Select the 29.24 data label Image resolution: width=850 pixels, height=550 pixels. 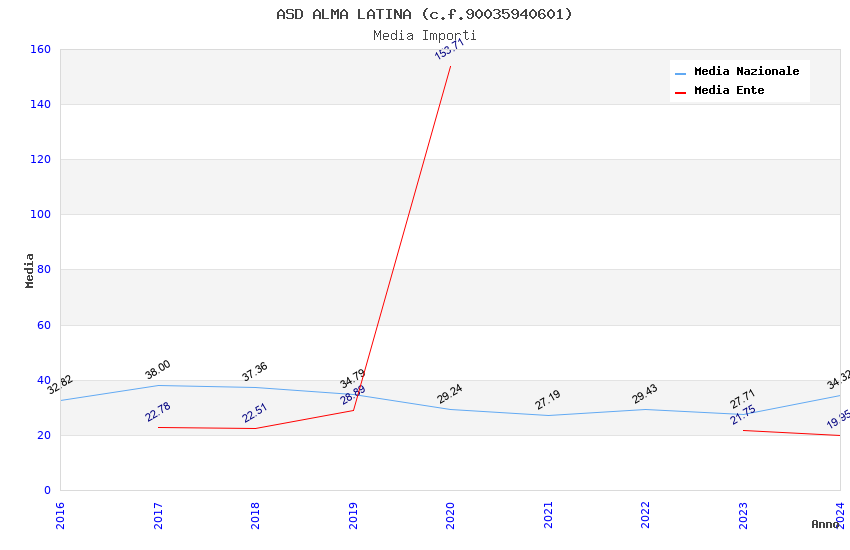[450, 393]
